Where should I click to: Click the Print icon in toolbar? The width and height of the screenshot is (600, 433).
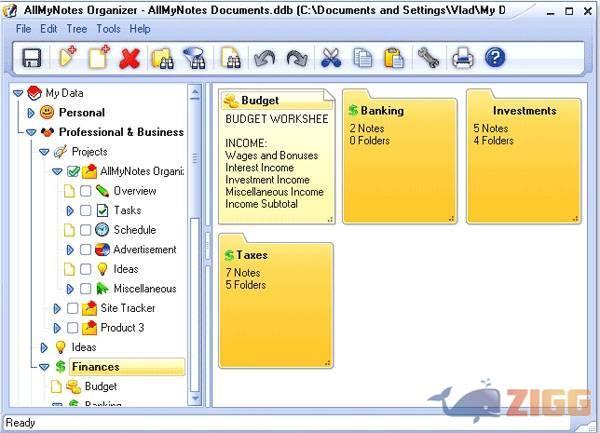tap(462, 59)
